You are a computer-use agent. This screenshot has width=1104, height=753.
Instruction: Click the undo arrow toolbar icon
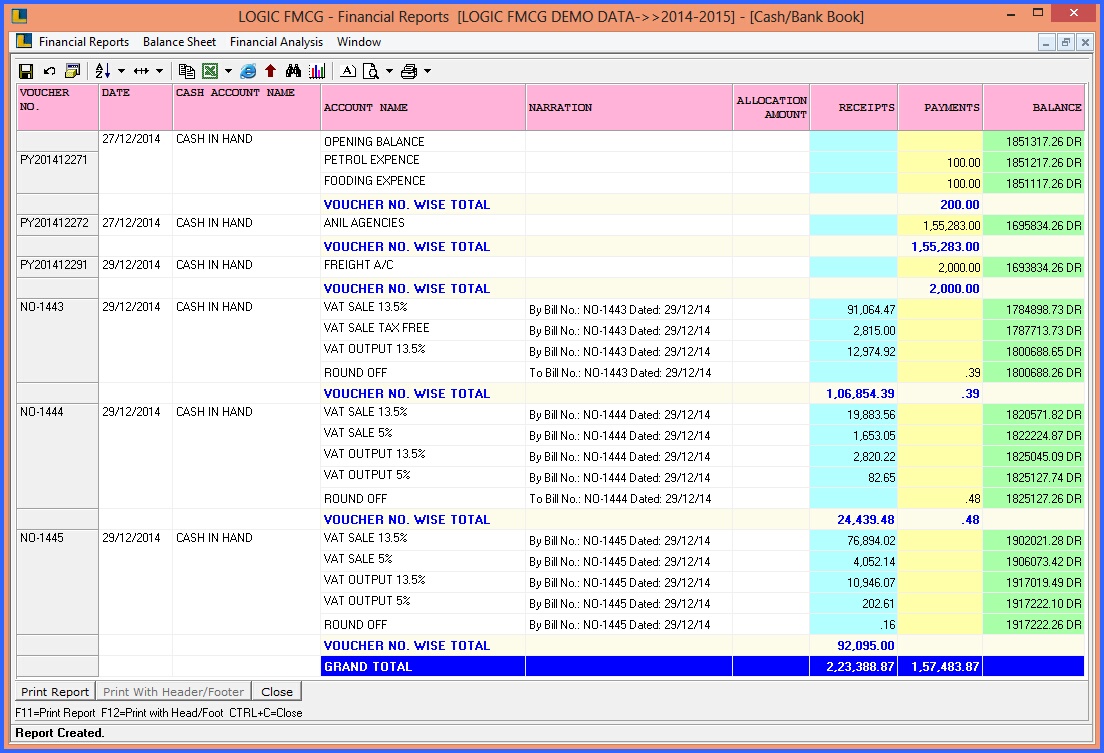coord(49,71)
